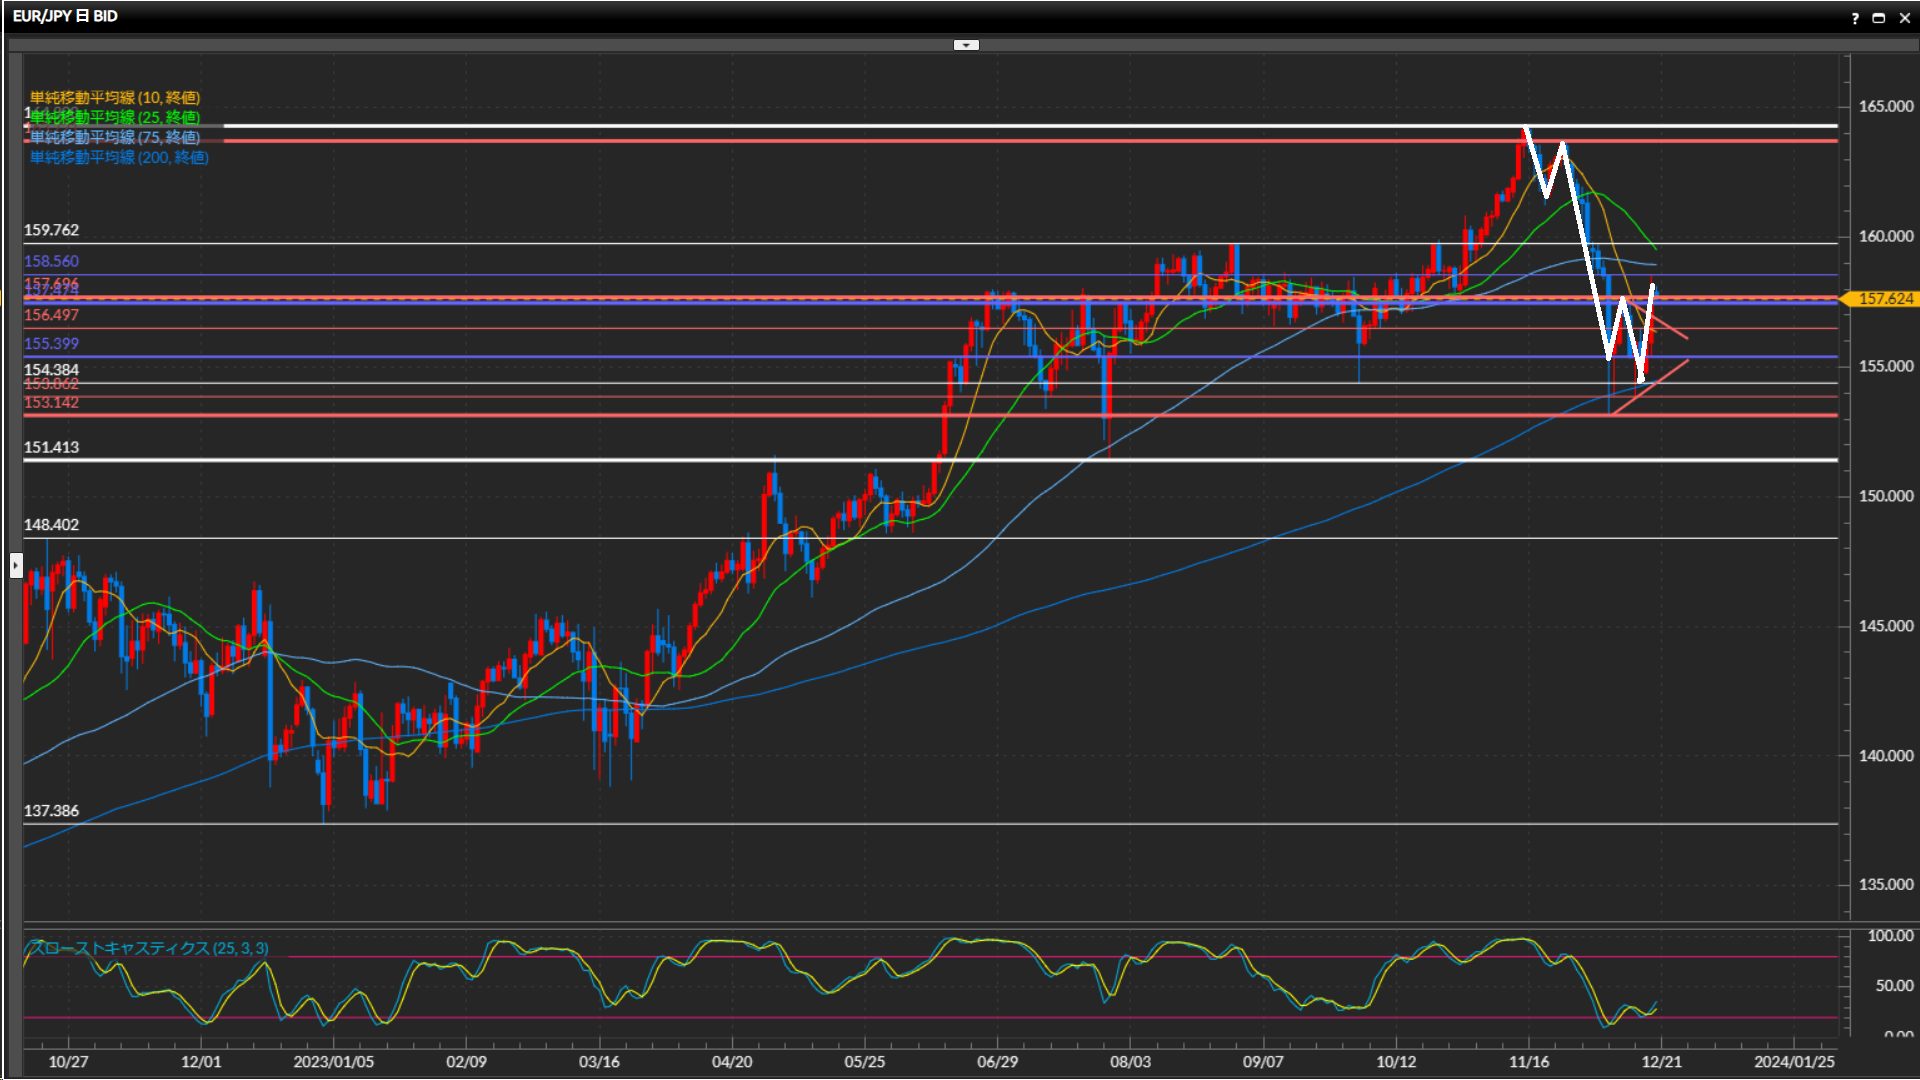Screen dimensions: 1920x1080
Task: Select the 137.386 horizontal line label
Action: pyautogui.click(x=51, y=810)
